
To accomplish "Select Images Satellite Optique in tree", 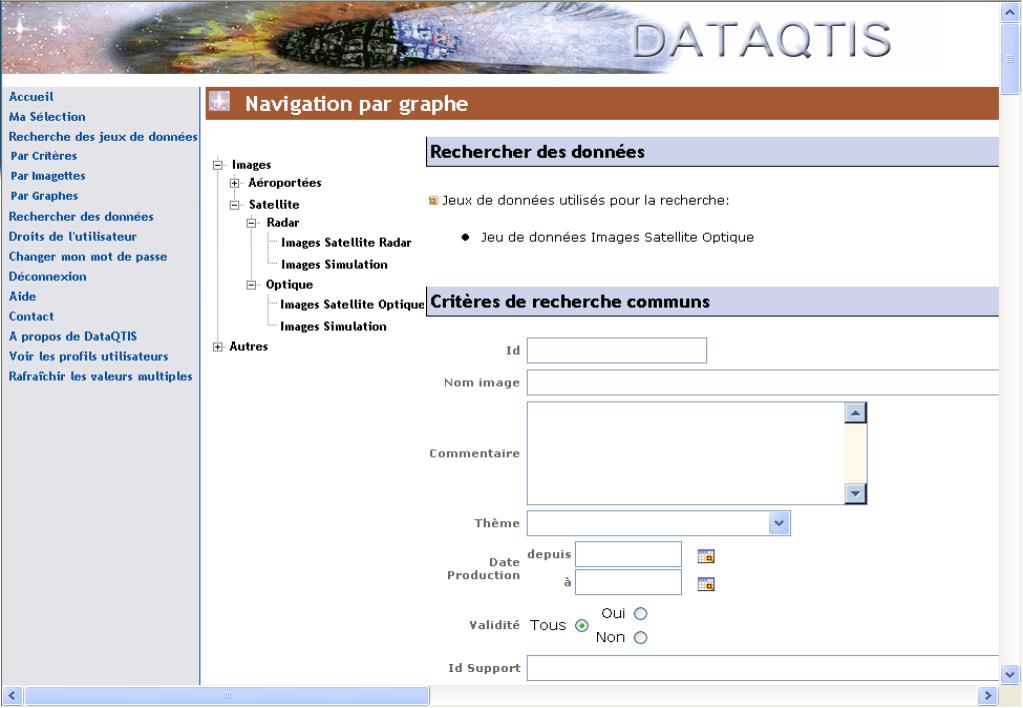I will tap(352, 305).
